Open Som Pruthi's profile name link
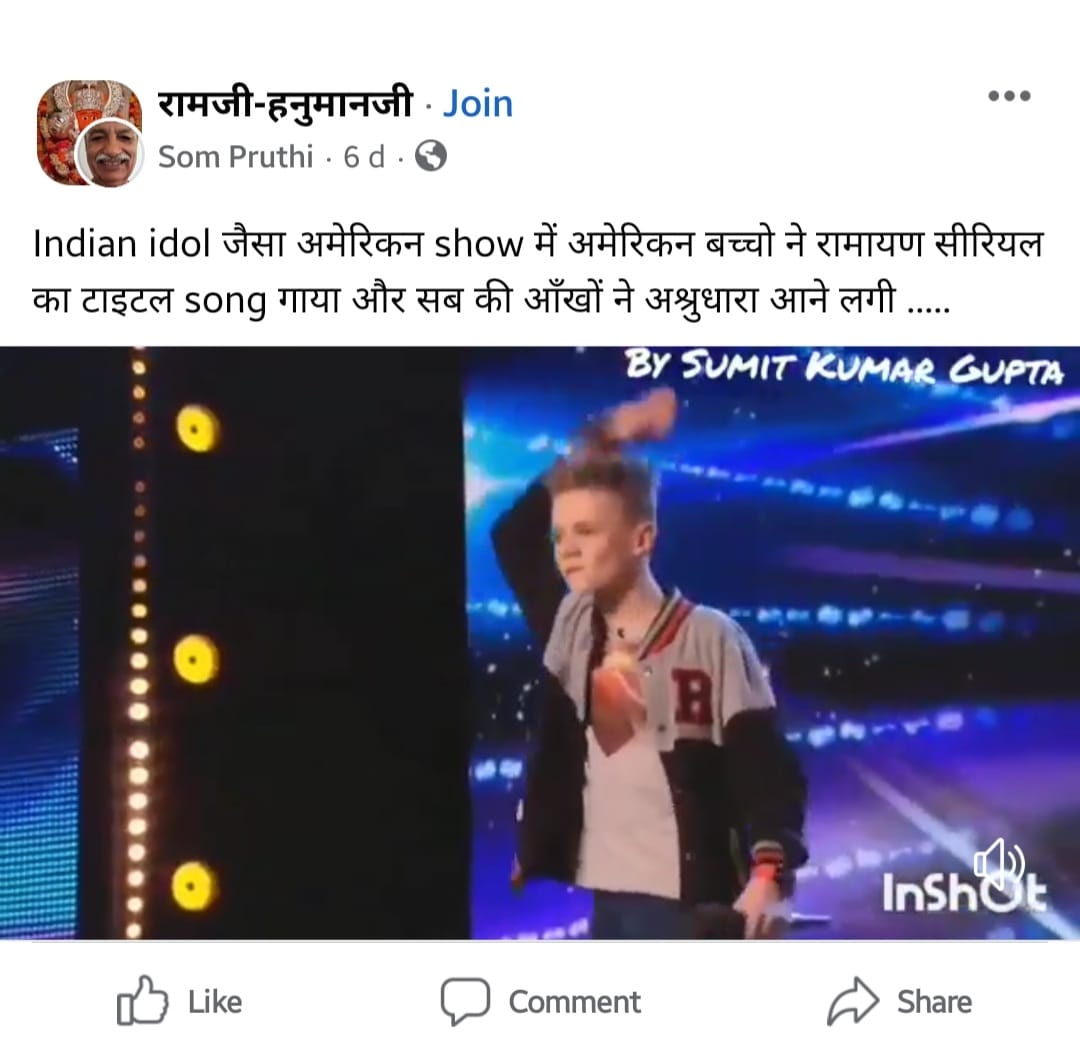The image size is (1080, 1055). pos(236,156)
